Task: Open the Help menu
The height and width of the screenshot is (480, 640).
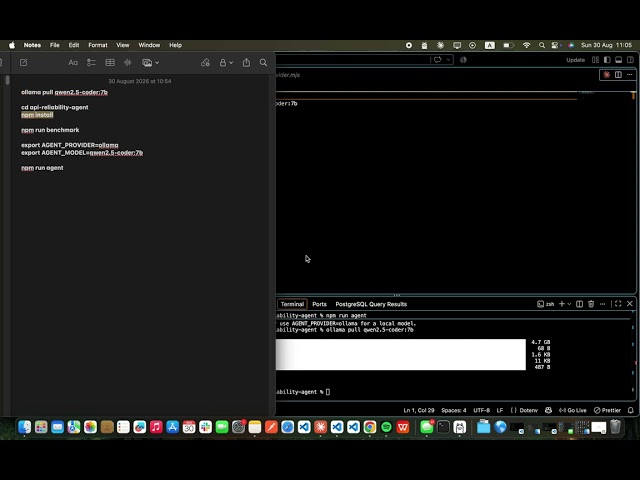Action: [x=176, y=45]
